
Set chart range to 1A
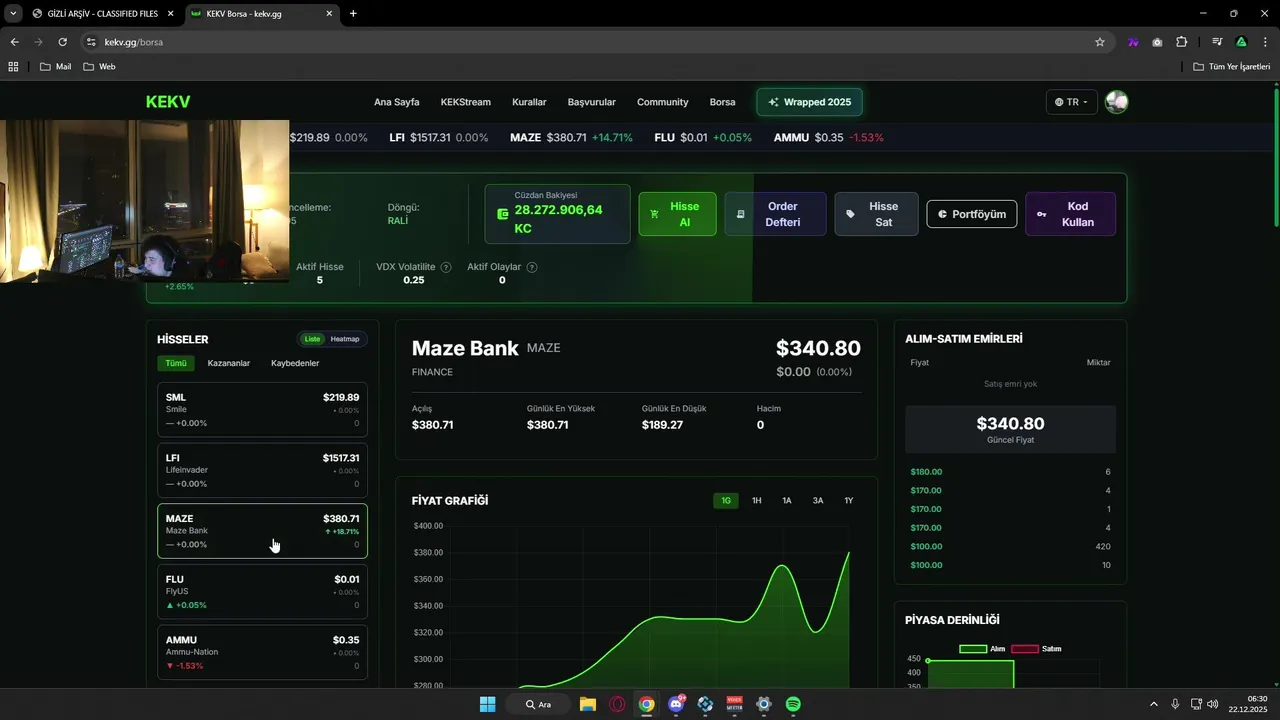[787, 500]
